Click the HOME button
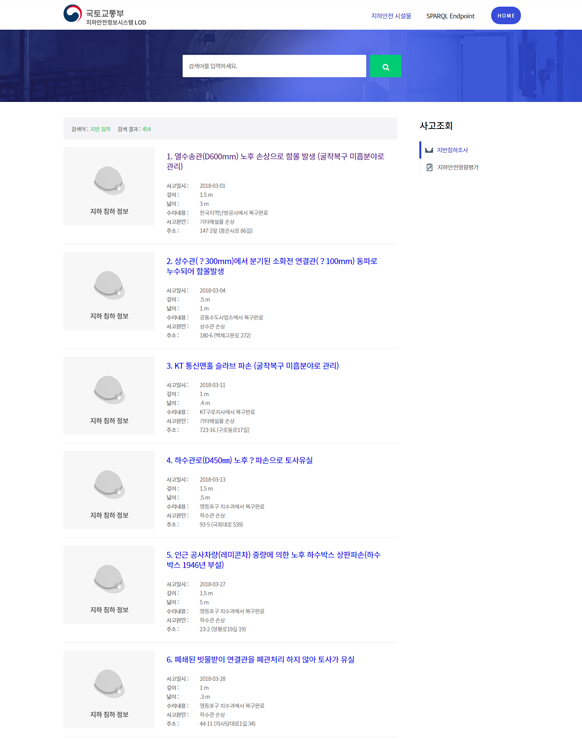This screenshot has width=582, height=741. 506,16
